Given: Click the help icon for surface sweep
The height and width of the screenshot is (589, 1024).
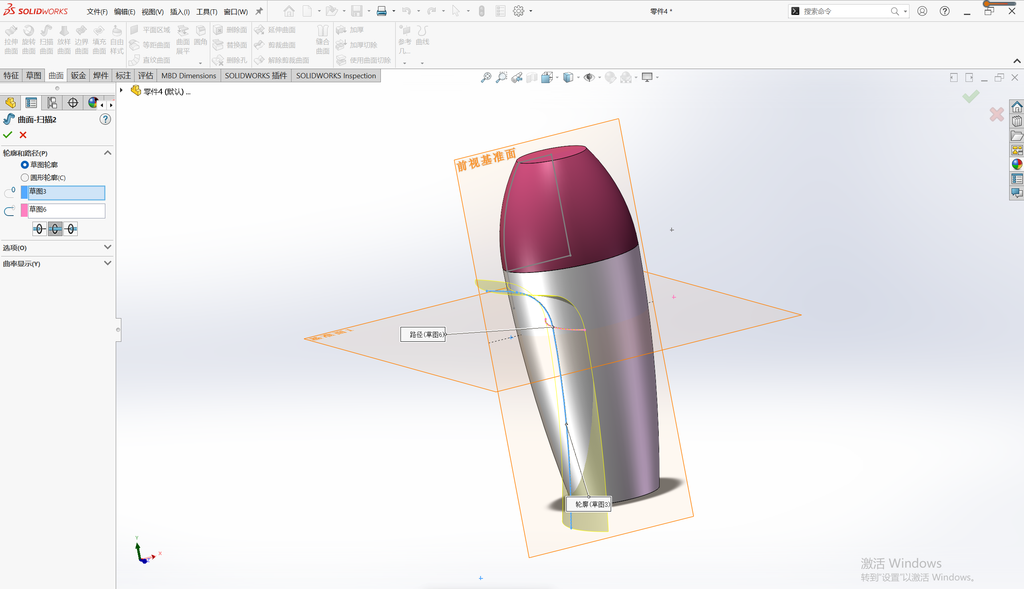Looking at the screenshot, I should coord(105,119).
